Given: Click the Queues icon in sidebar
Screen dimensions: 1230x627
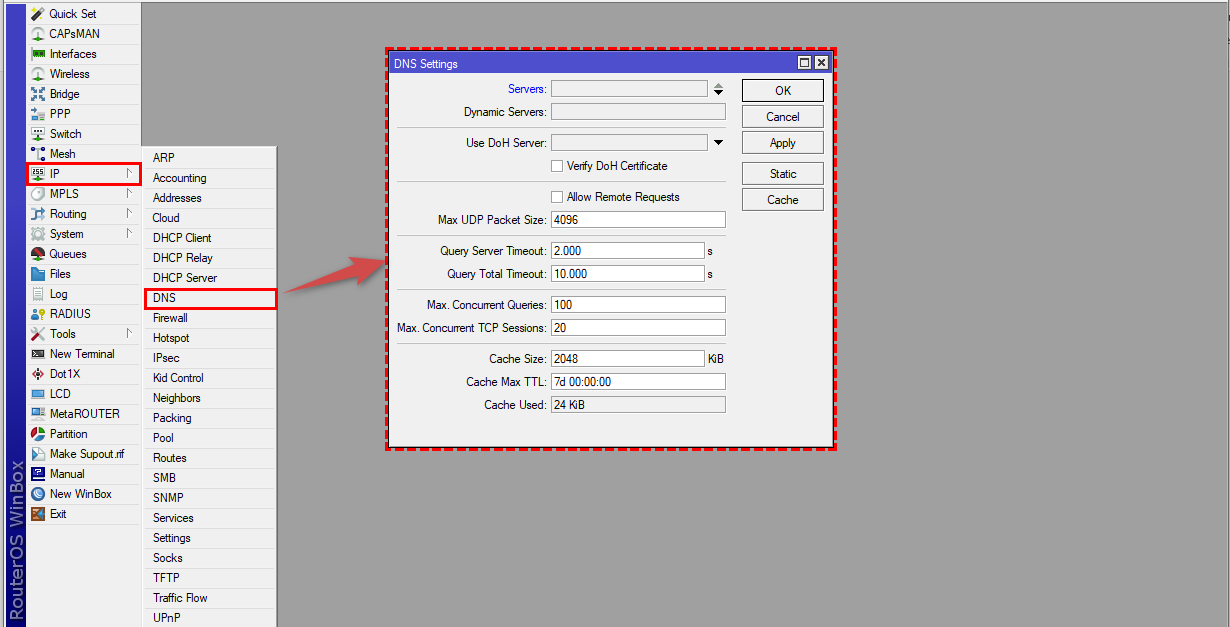Looking at the screenshot, I should click(38, 254).
